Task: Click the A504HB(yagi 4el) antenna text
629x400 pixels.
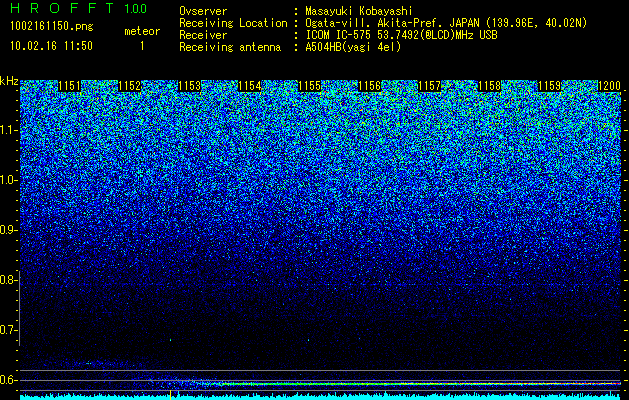Action: [x=353, y=47]
